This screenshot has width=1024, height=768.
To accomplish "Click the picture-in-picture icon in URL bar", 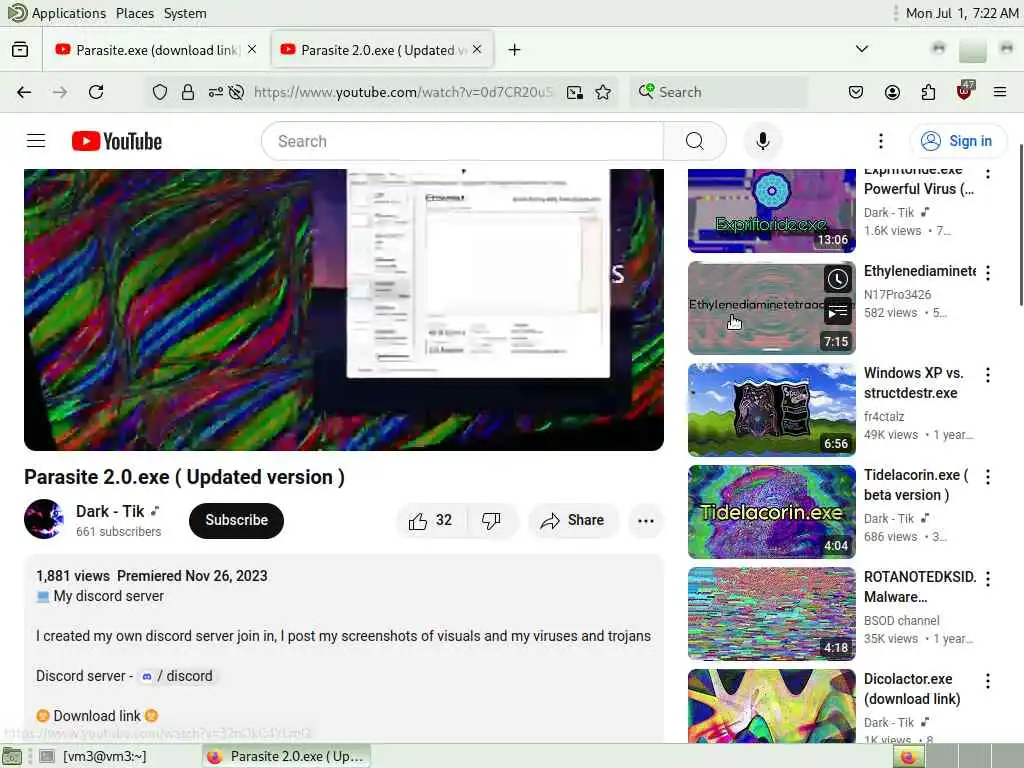I will coord(575,92).
